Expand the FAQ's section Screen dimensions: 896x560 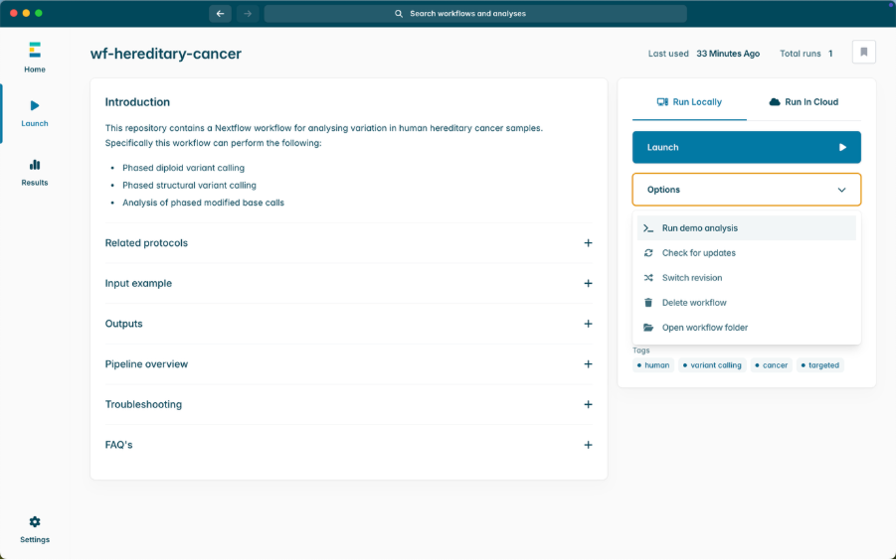[x=349, y=445]
